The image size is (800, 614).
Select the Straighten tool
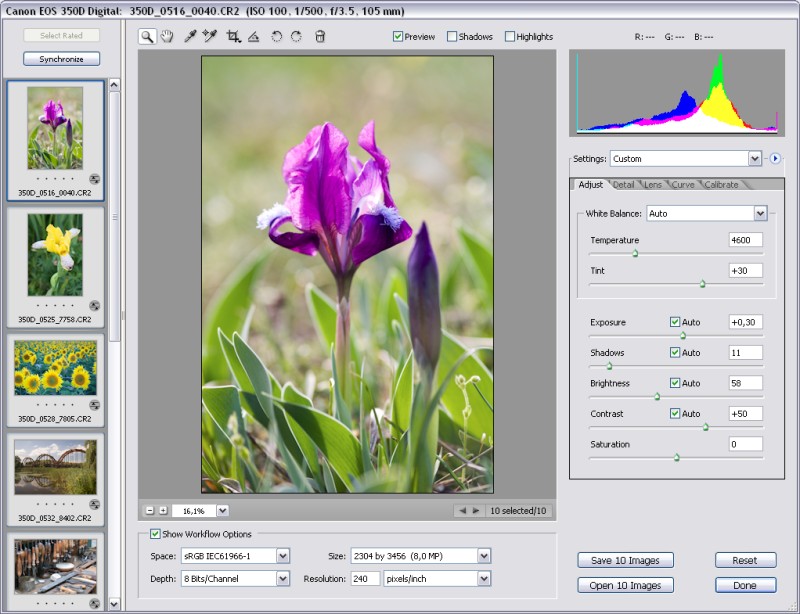pos(254,37)
